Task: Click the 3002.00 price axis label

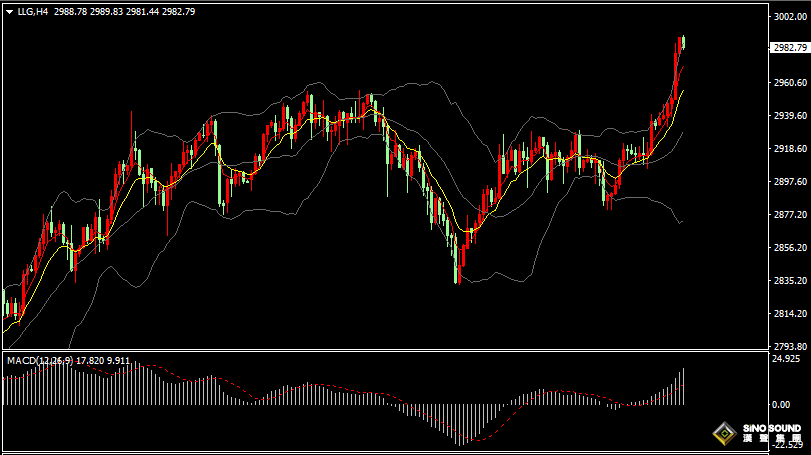Action: click(x=789, y=17)
